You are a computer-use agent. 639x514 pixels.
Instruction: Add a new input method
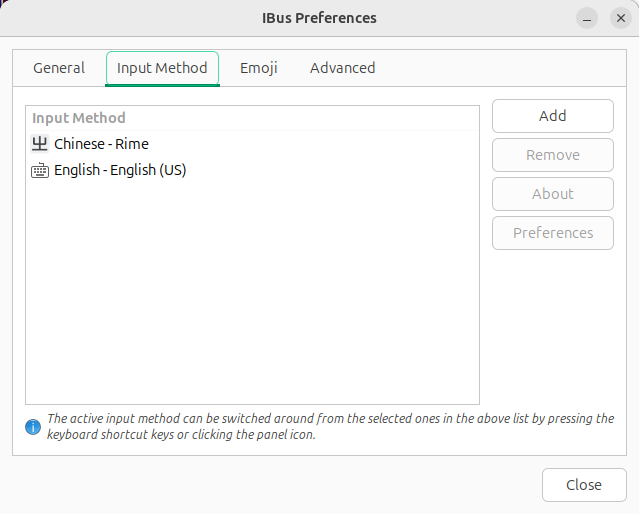(553, 116)
